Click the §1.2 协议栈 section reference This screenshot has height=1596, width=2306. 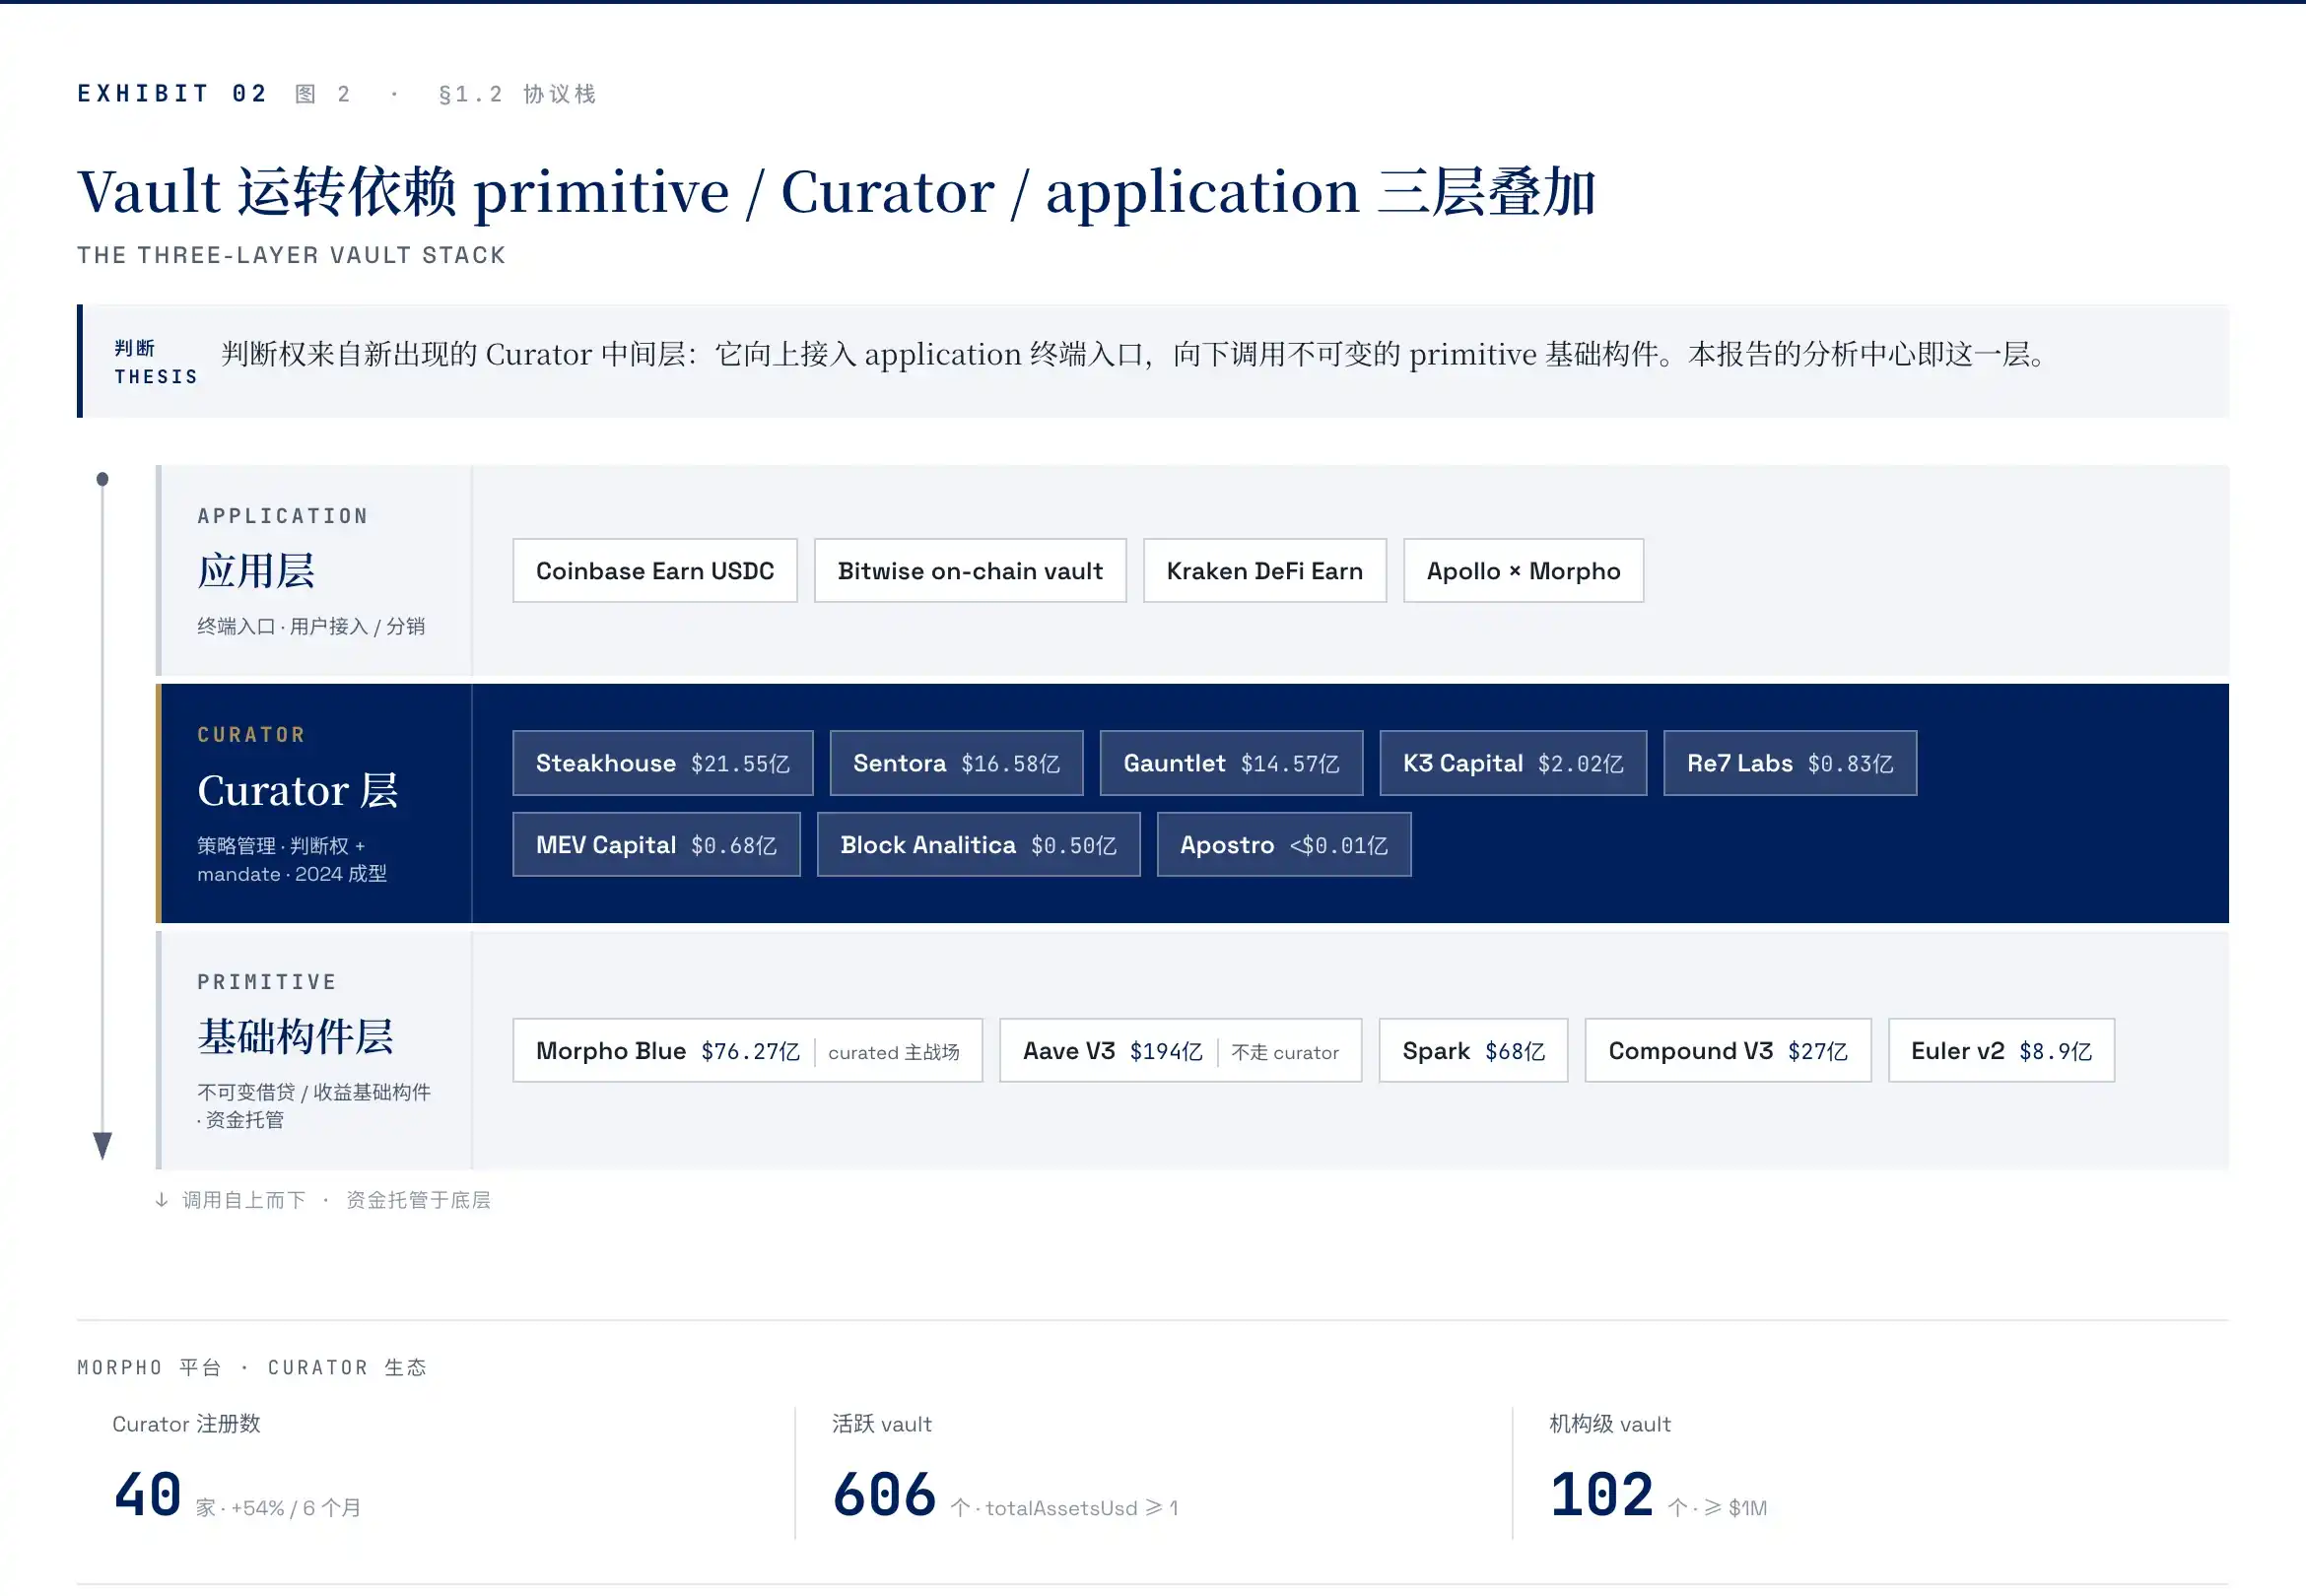point(518,94)
